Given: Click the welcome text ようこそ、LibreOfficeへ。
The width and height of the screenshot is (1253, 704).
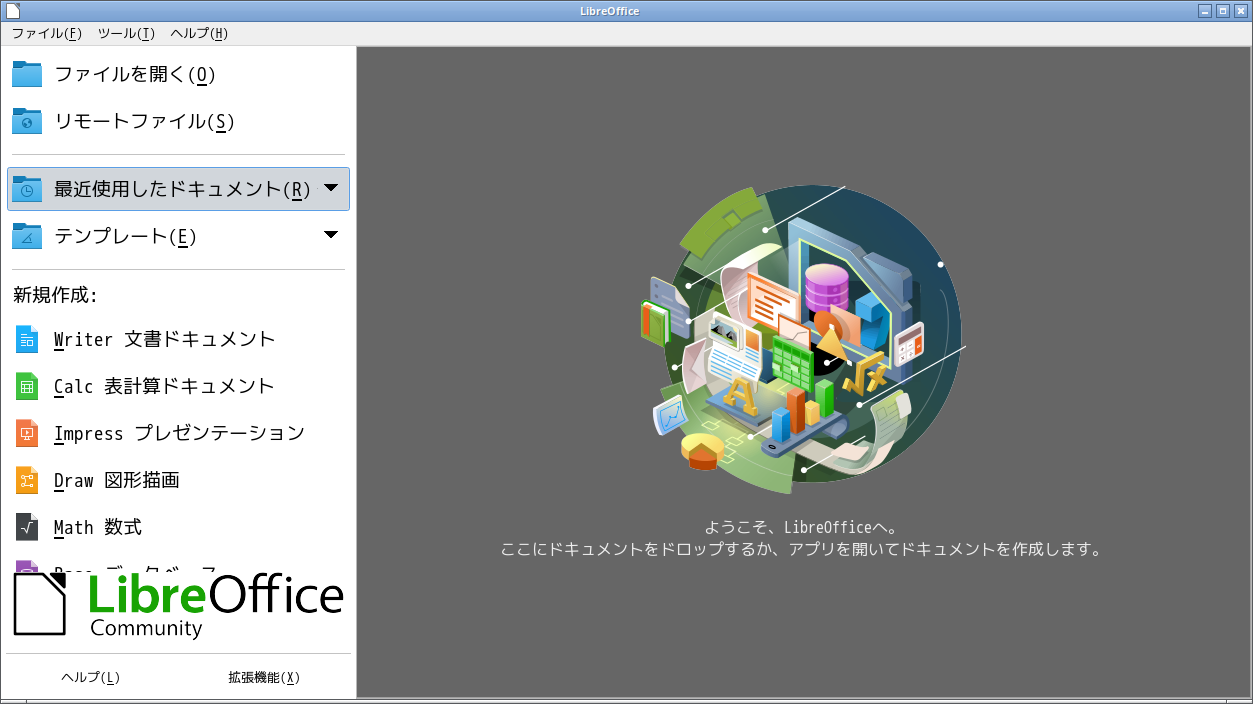Looking at the screenshot, I should [x=801, y=527].
